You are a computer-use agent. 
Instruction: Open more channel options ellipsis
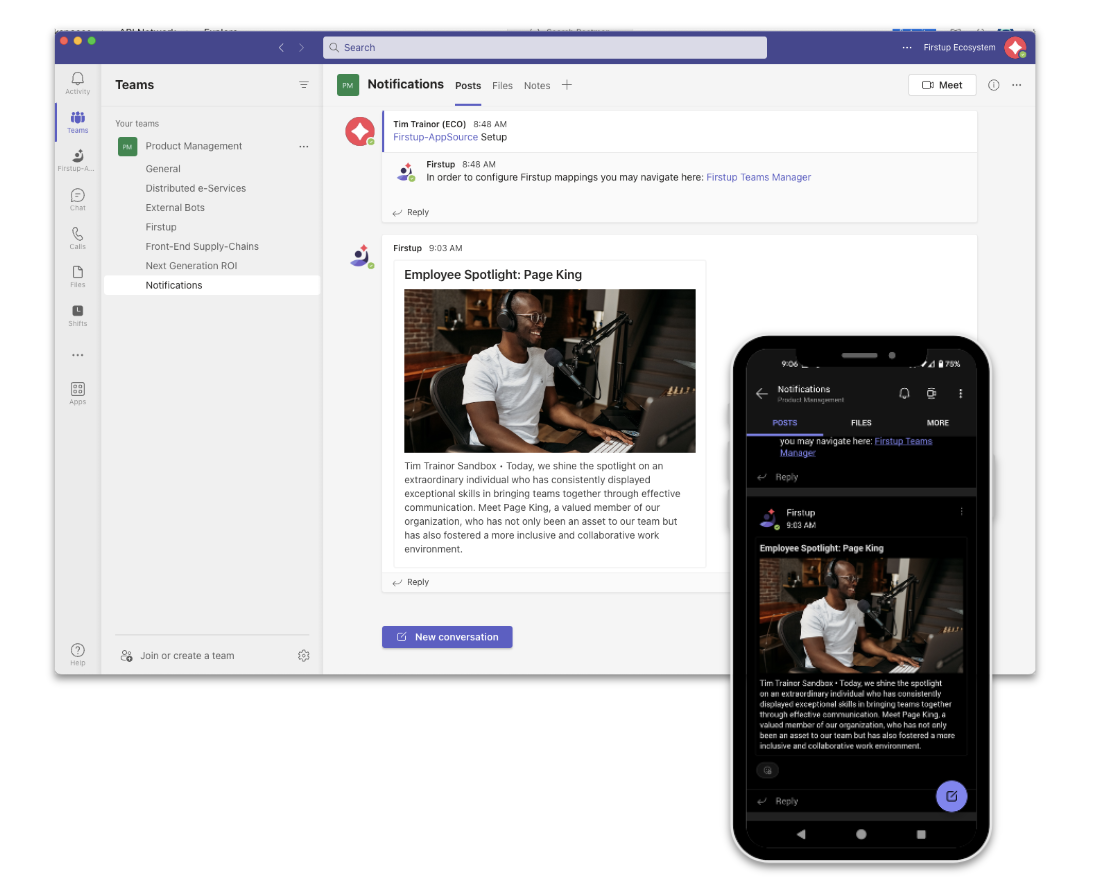click(x=1016, y=85)
